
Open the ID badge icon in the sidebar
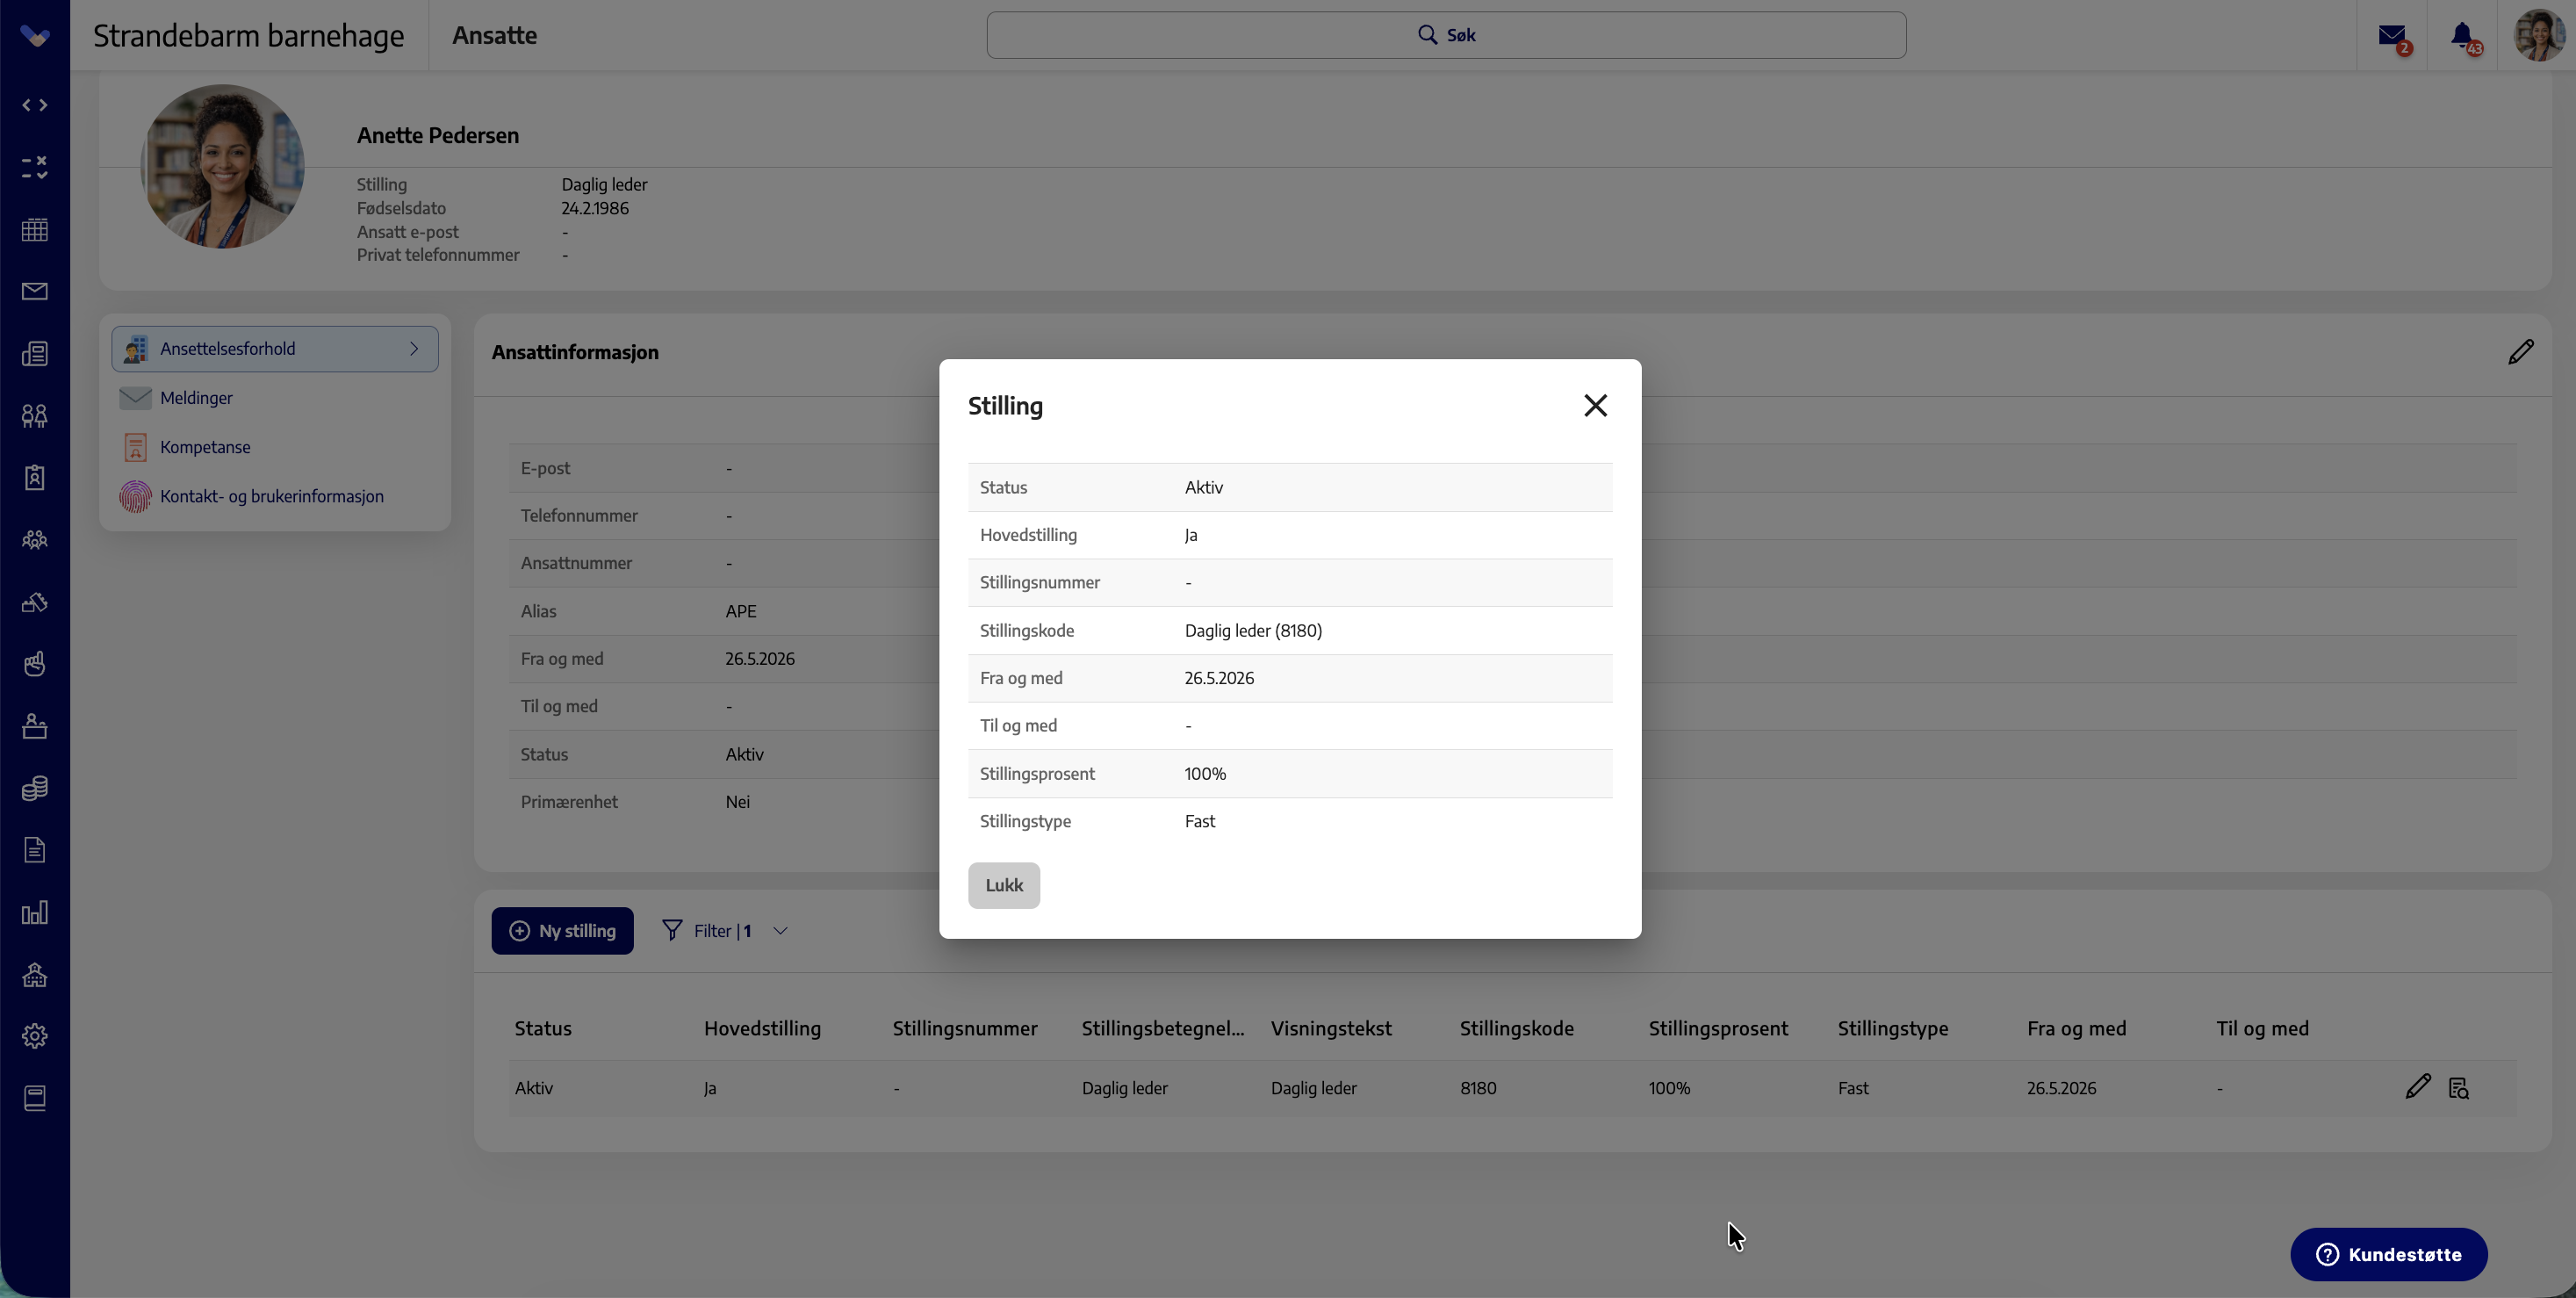35,477
